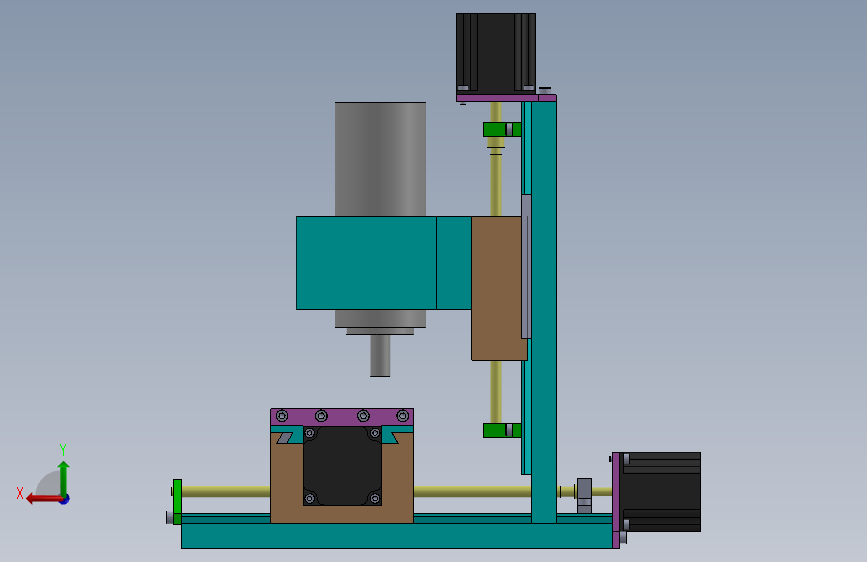The height and width of the screenshot is (562, 867).
Task: Select the gray linear rail on the column
Action: pos(526,266)
